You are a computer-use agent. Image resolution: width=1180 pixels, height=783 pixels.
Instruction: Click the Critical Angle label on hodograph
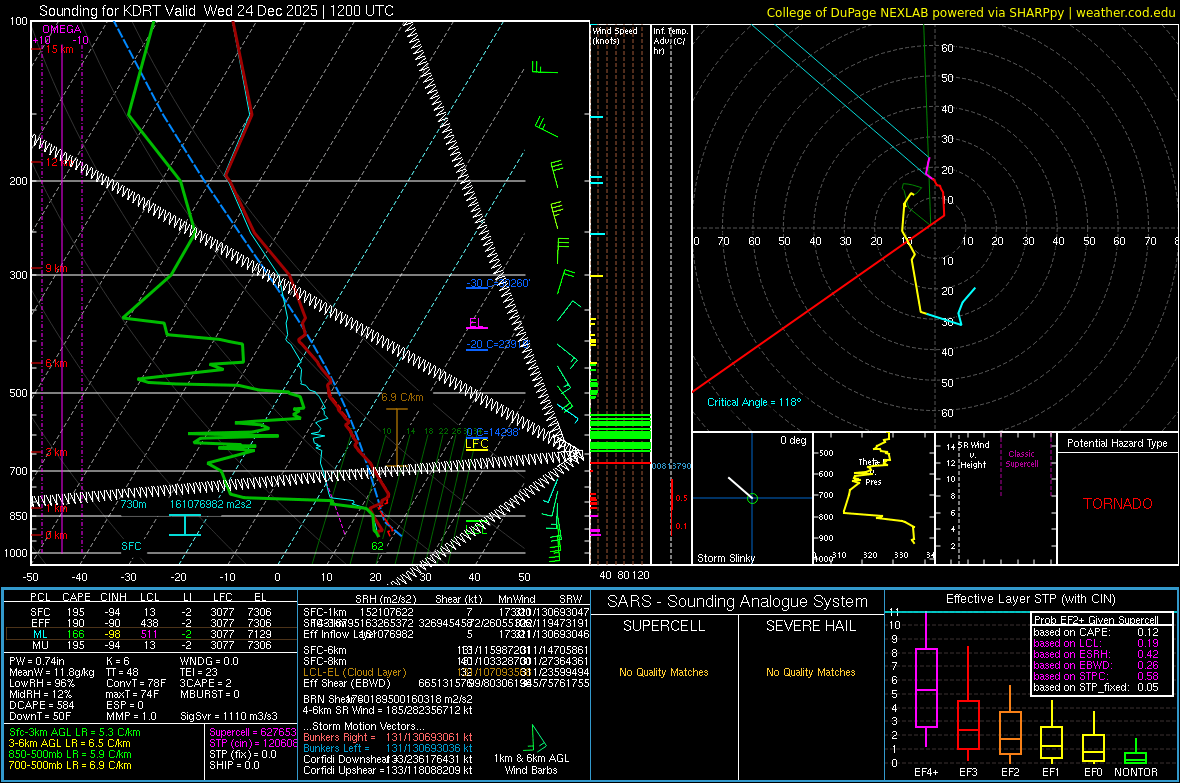[754, 402]
